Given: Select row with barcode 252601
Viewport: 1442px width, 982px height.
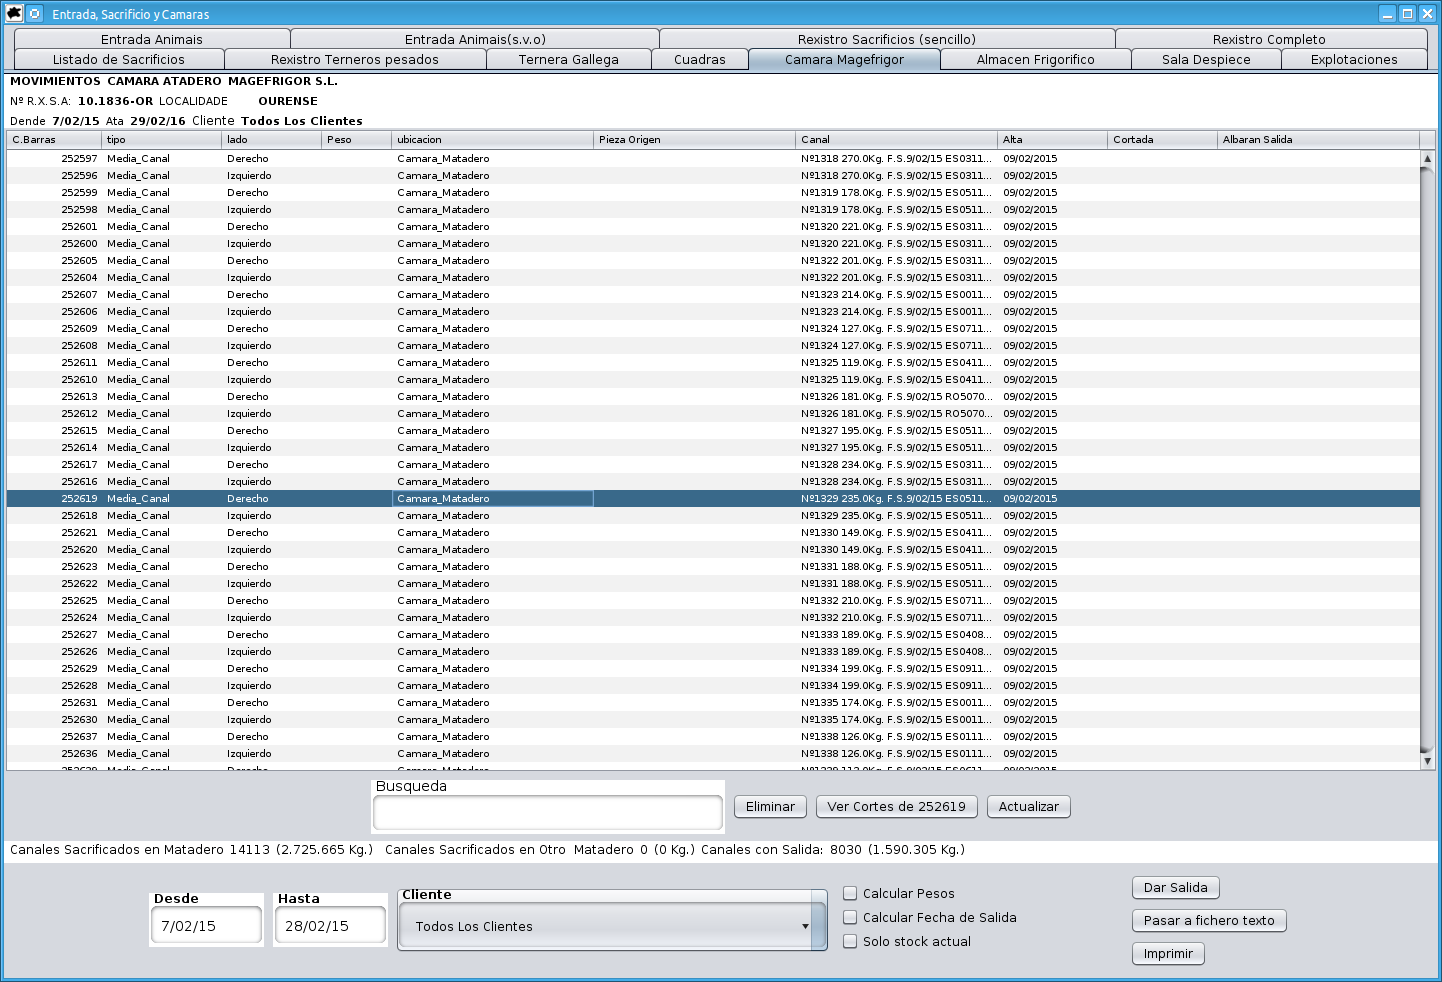Looking at the screenshot, I should tap(713, 226).
